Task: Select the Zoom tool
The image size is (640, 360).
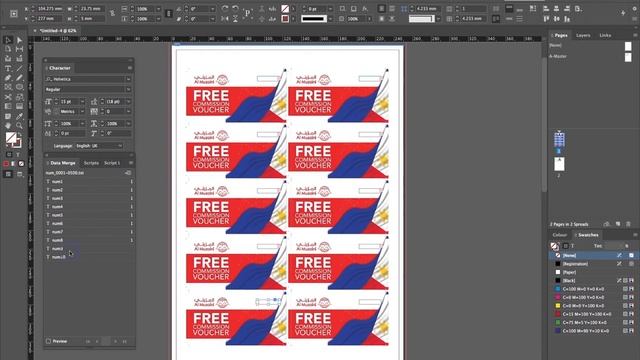Action: [19, 125]
